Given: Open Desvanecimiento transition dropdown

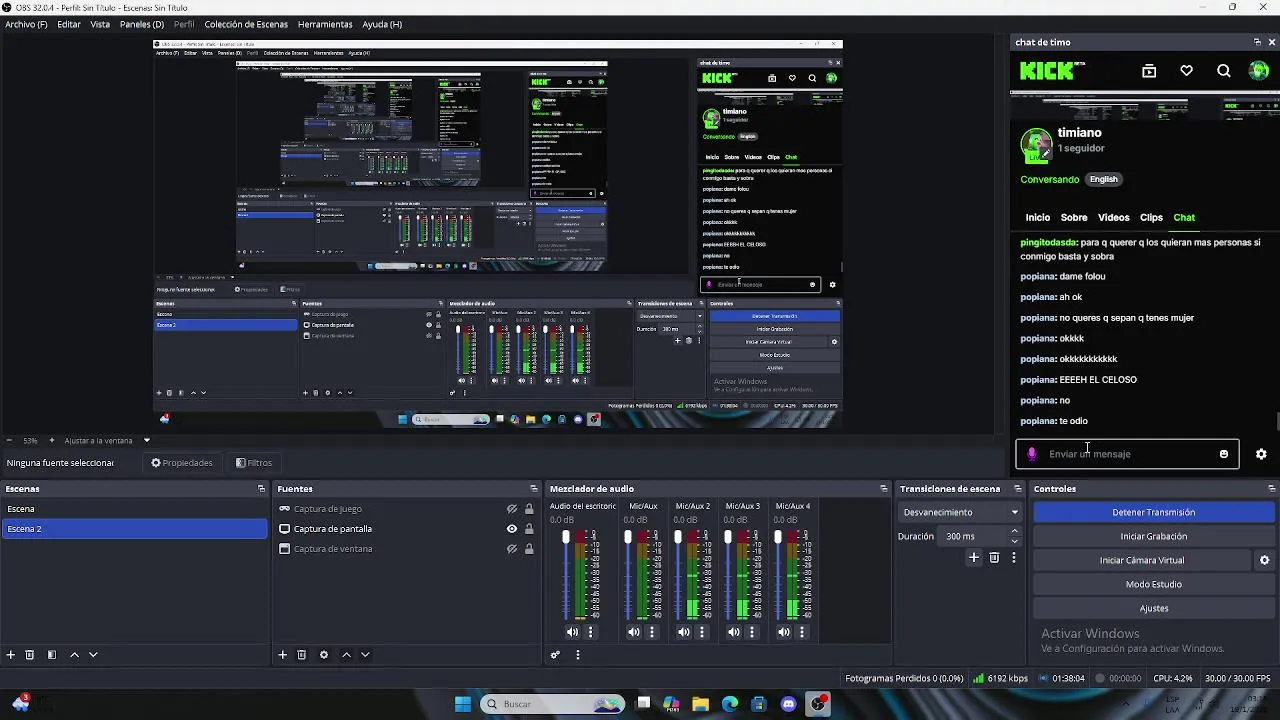Looking at the screenshot, I should pos(959,512).
